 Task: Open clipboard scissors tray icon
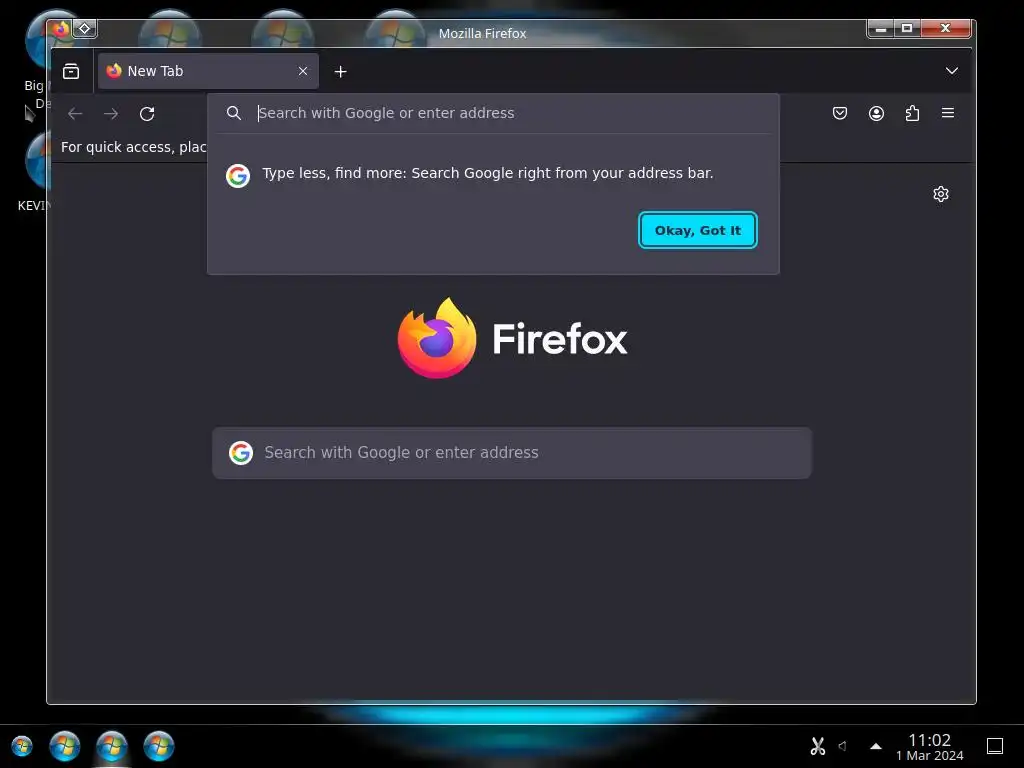818,746
